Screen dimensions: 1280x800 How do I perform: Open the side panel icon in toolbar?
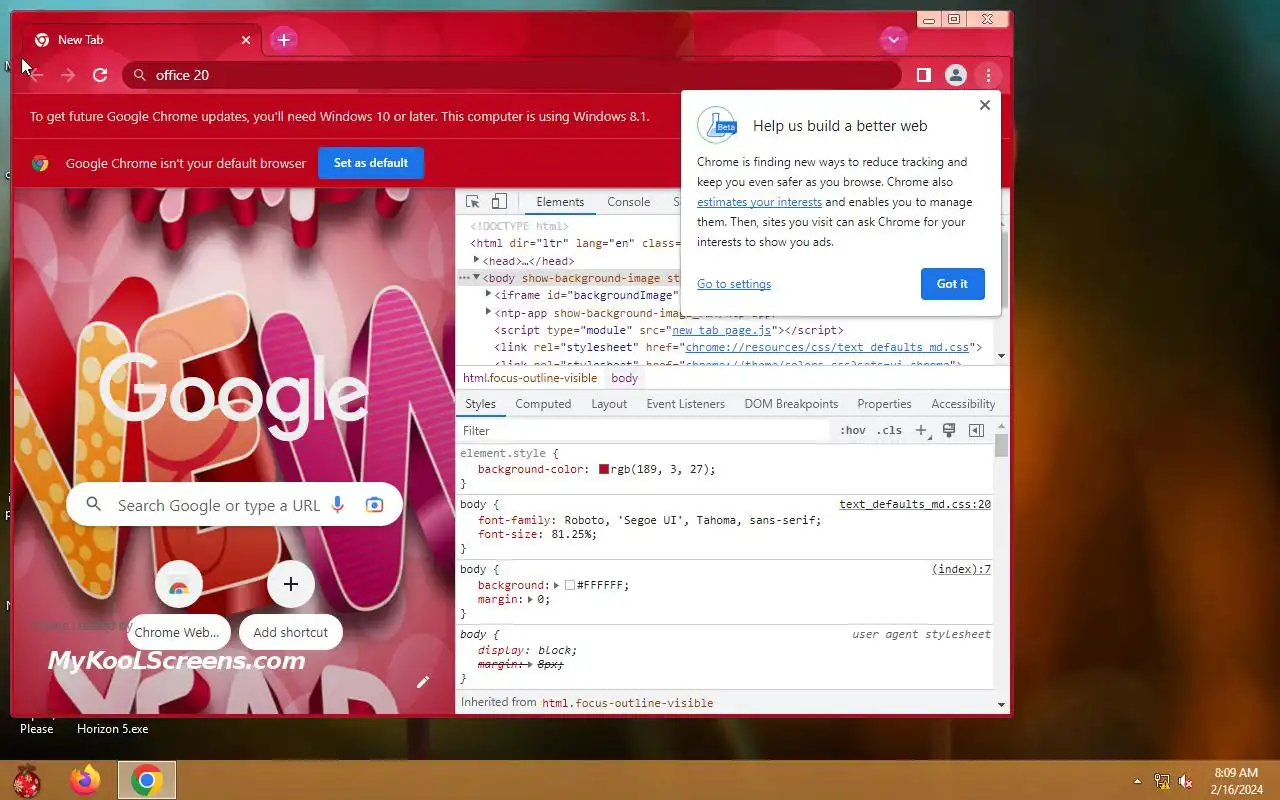click(924, 75)
